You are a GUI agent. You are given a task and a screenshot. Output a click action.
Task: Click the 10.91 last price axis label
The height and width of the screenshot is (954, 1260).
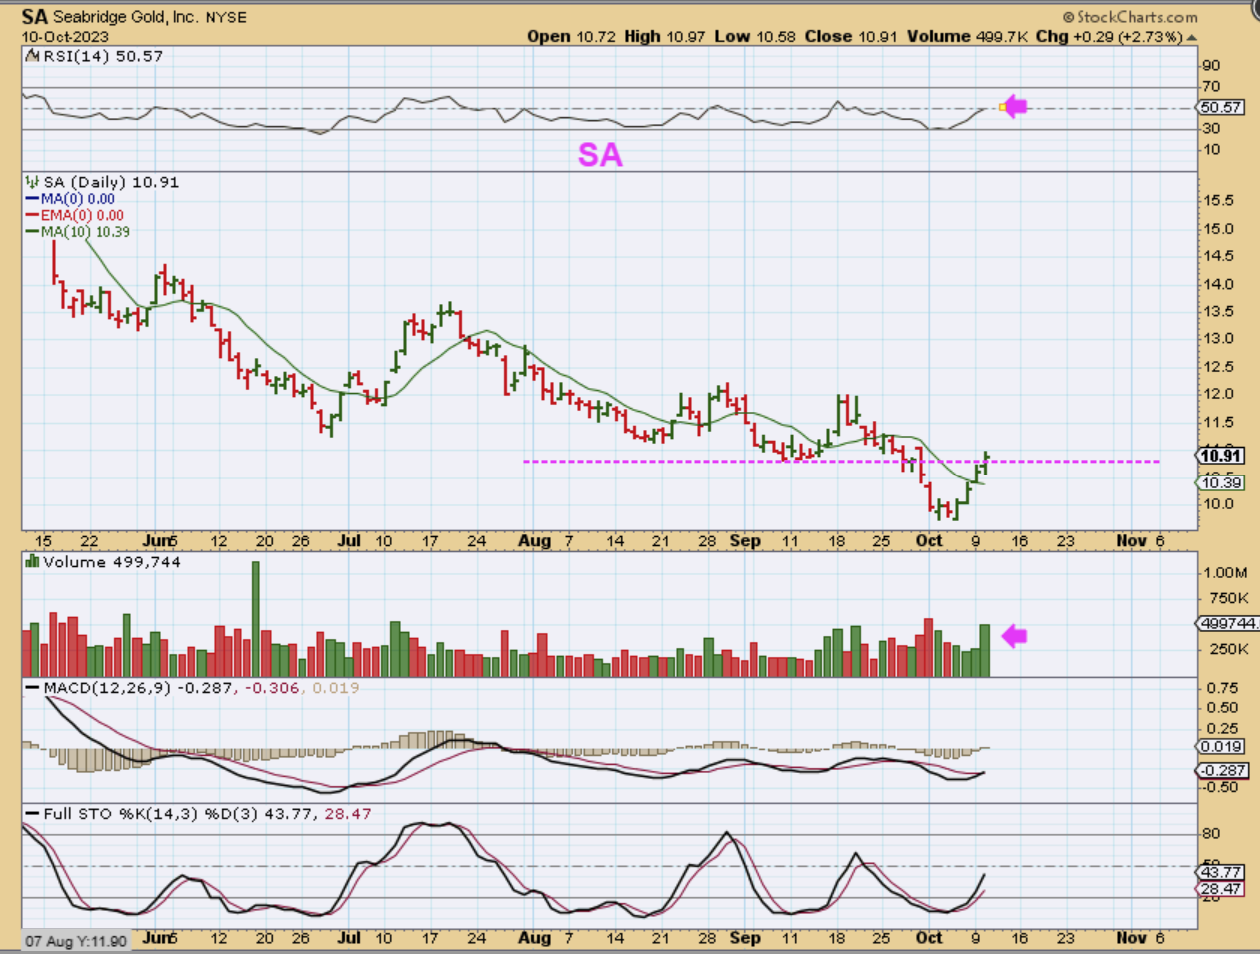1221,456
